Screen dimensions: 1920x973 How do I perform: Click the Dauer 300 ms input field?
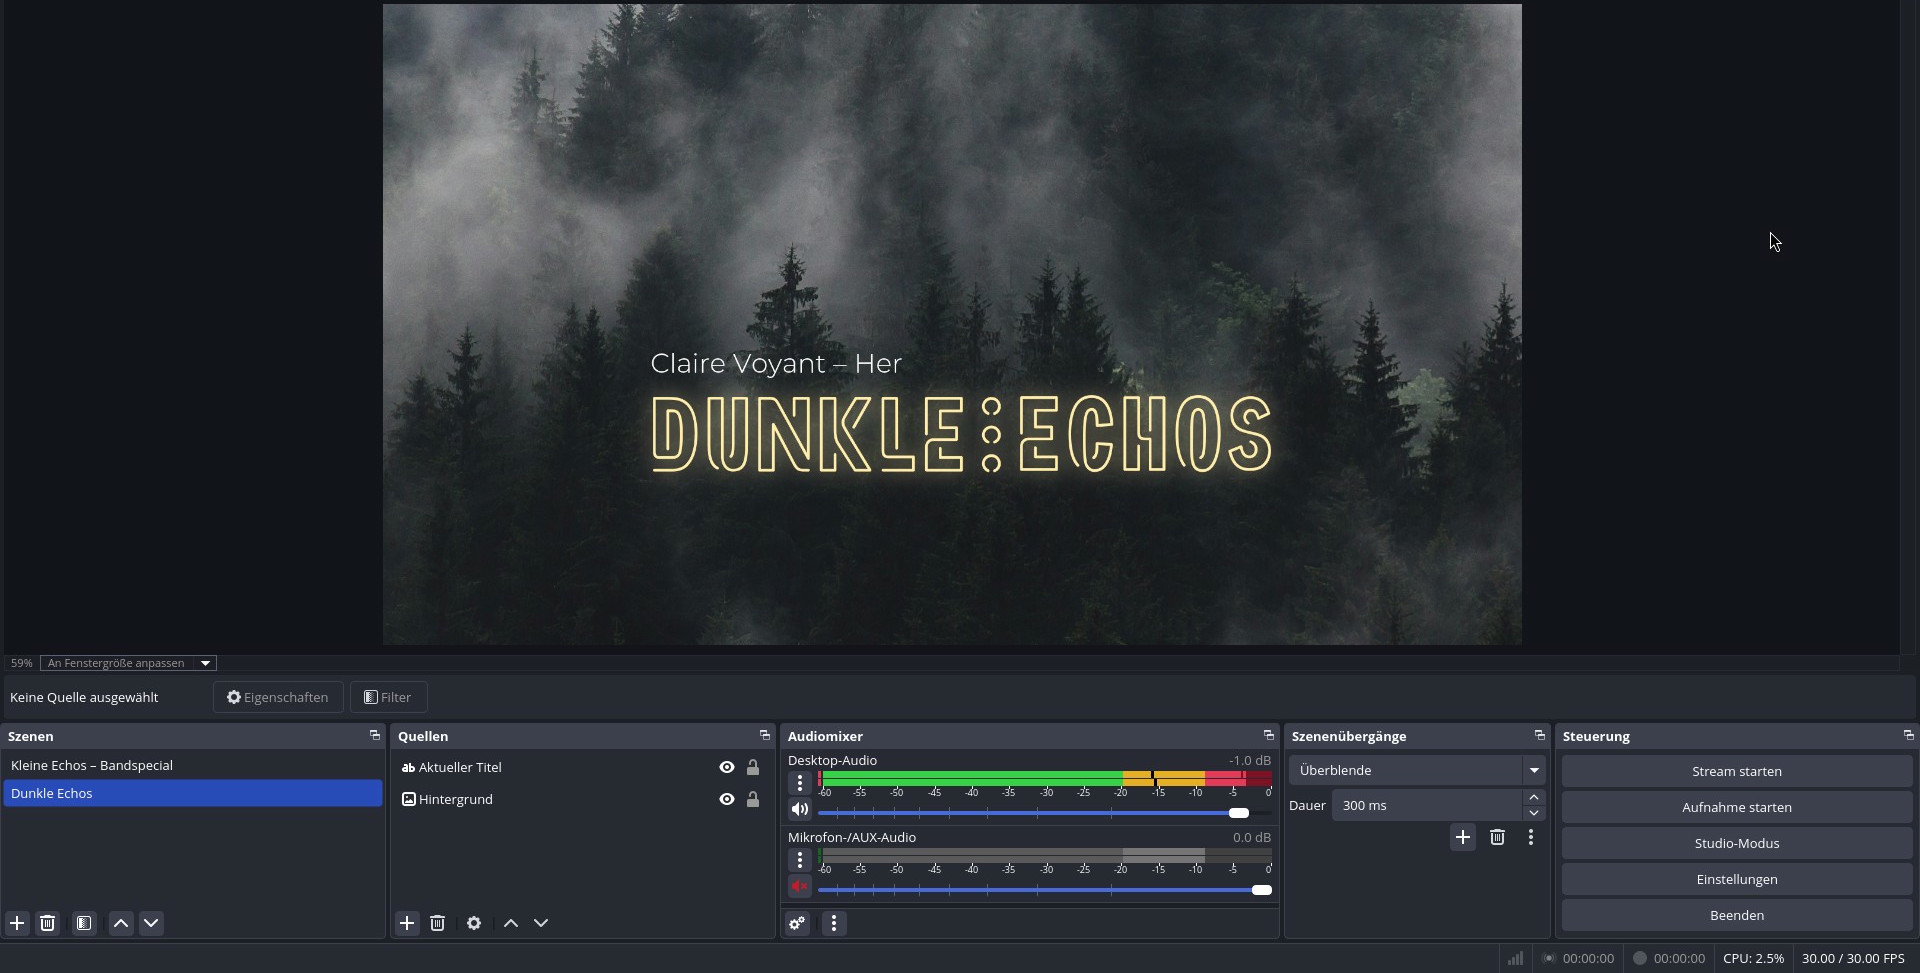(x=1427, y=805)
